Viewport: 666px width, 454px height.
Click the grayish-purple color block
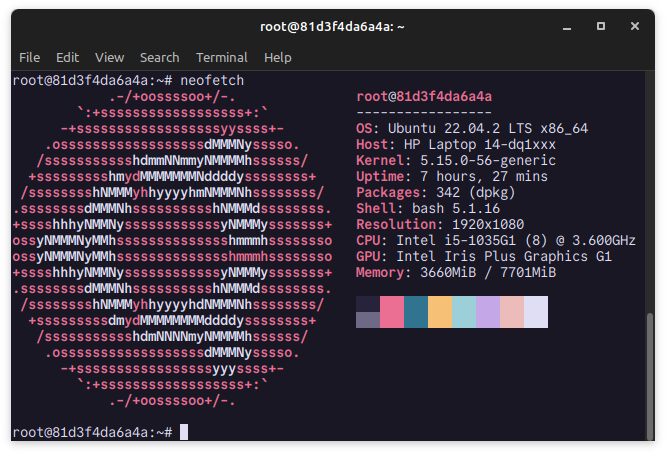tap(368, 320)
